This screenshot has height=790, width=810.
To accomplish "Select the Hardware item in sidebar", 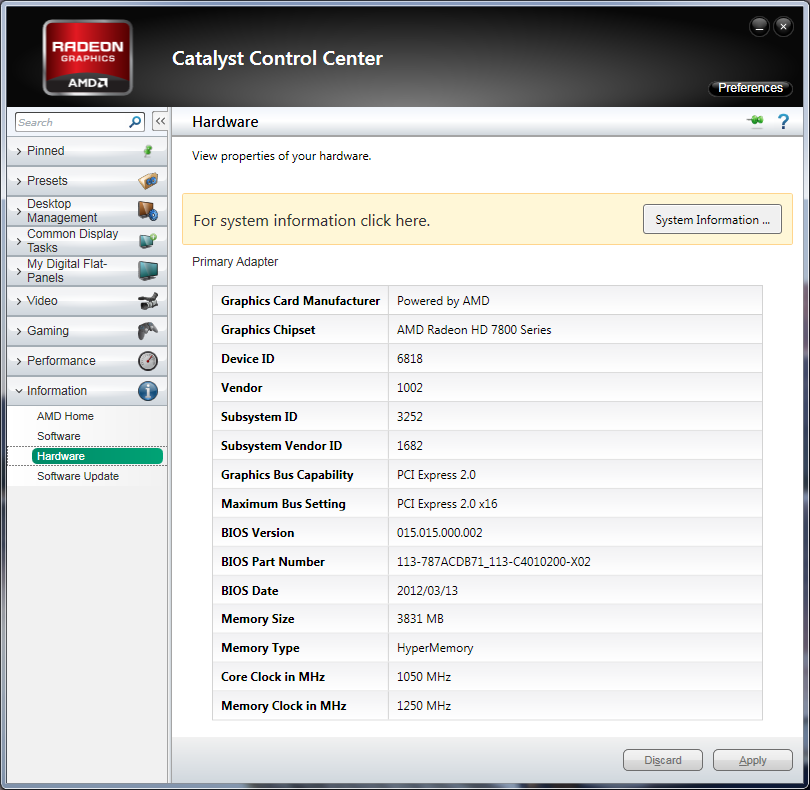I will (97, 456).
